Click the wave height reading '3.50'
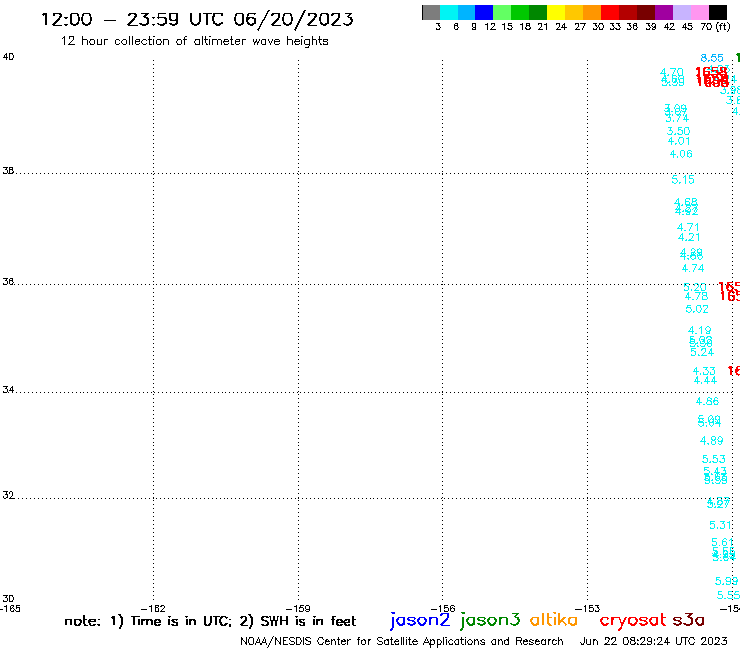The height and width of the screenshot is (650, 740). [678, 131]
